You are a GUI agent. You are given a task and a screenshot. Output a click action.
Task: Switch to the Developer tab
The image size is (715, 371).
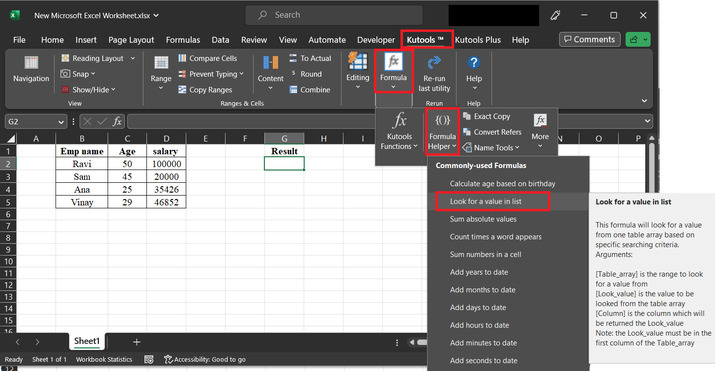376,40
